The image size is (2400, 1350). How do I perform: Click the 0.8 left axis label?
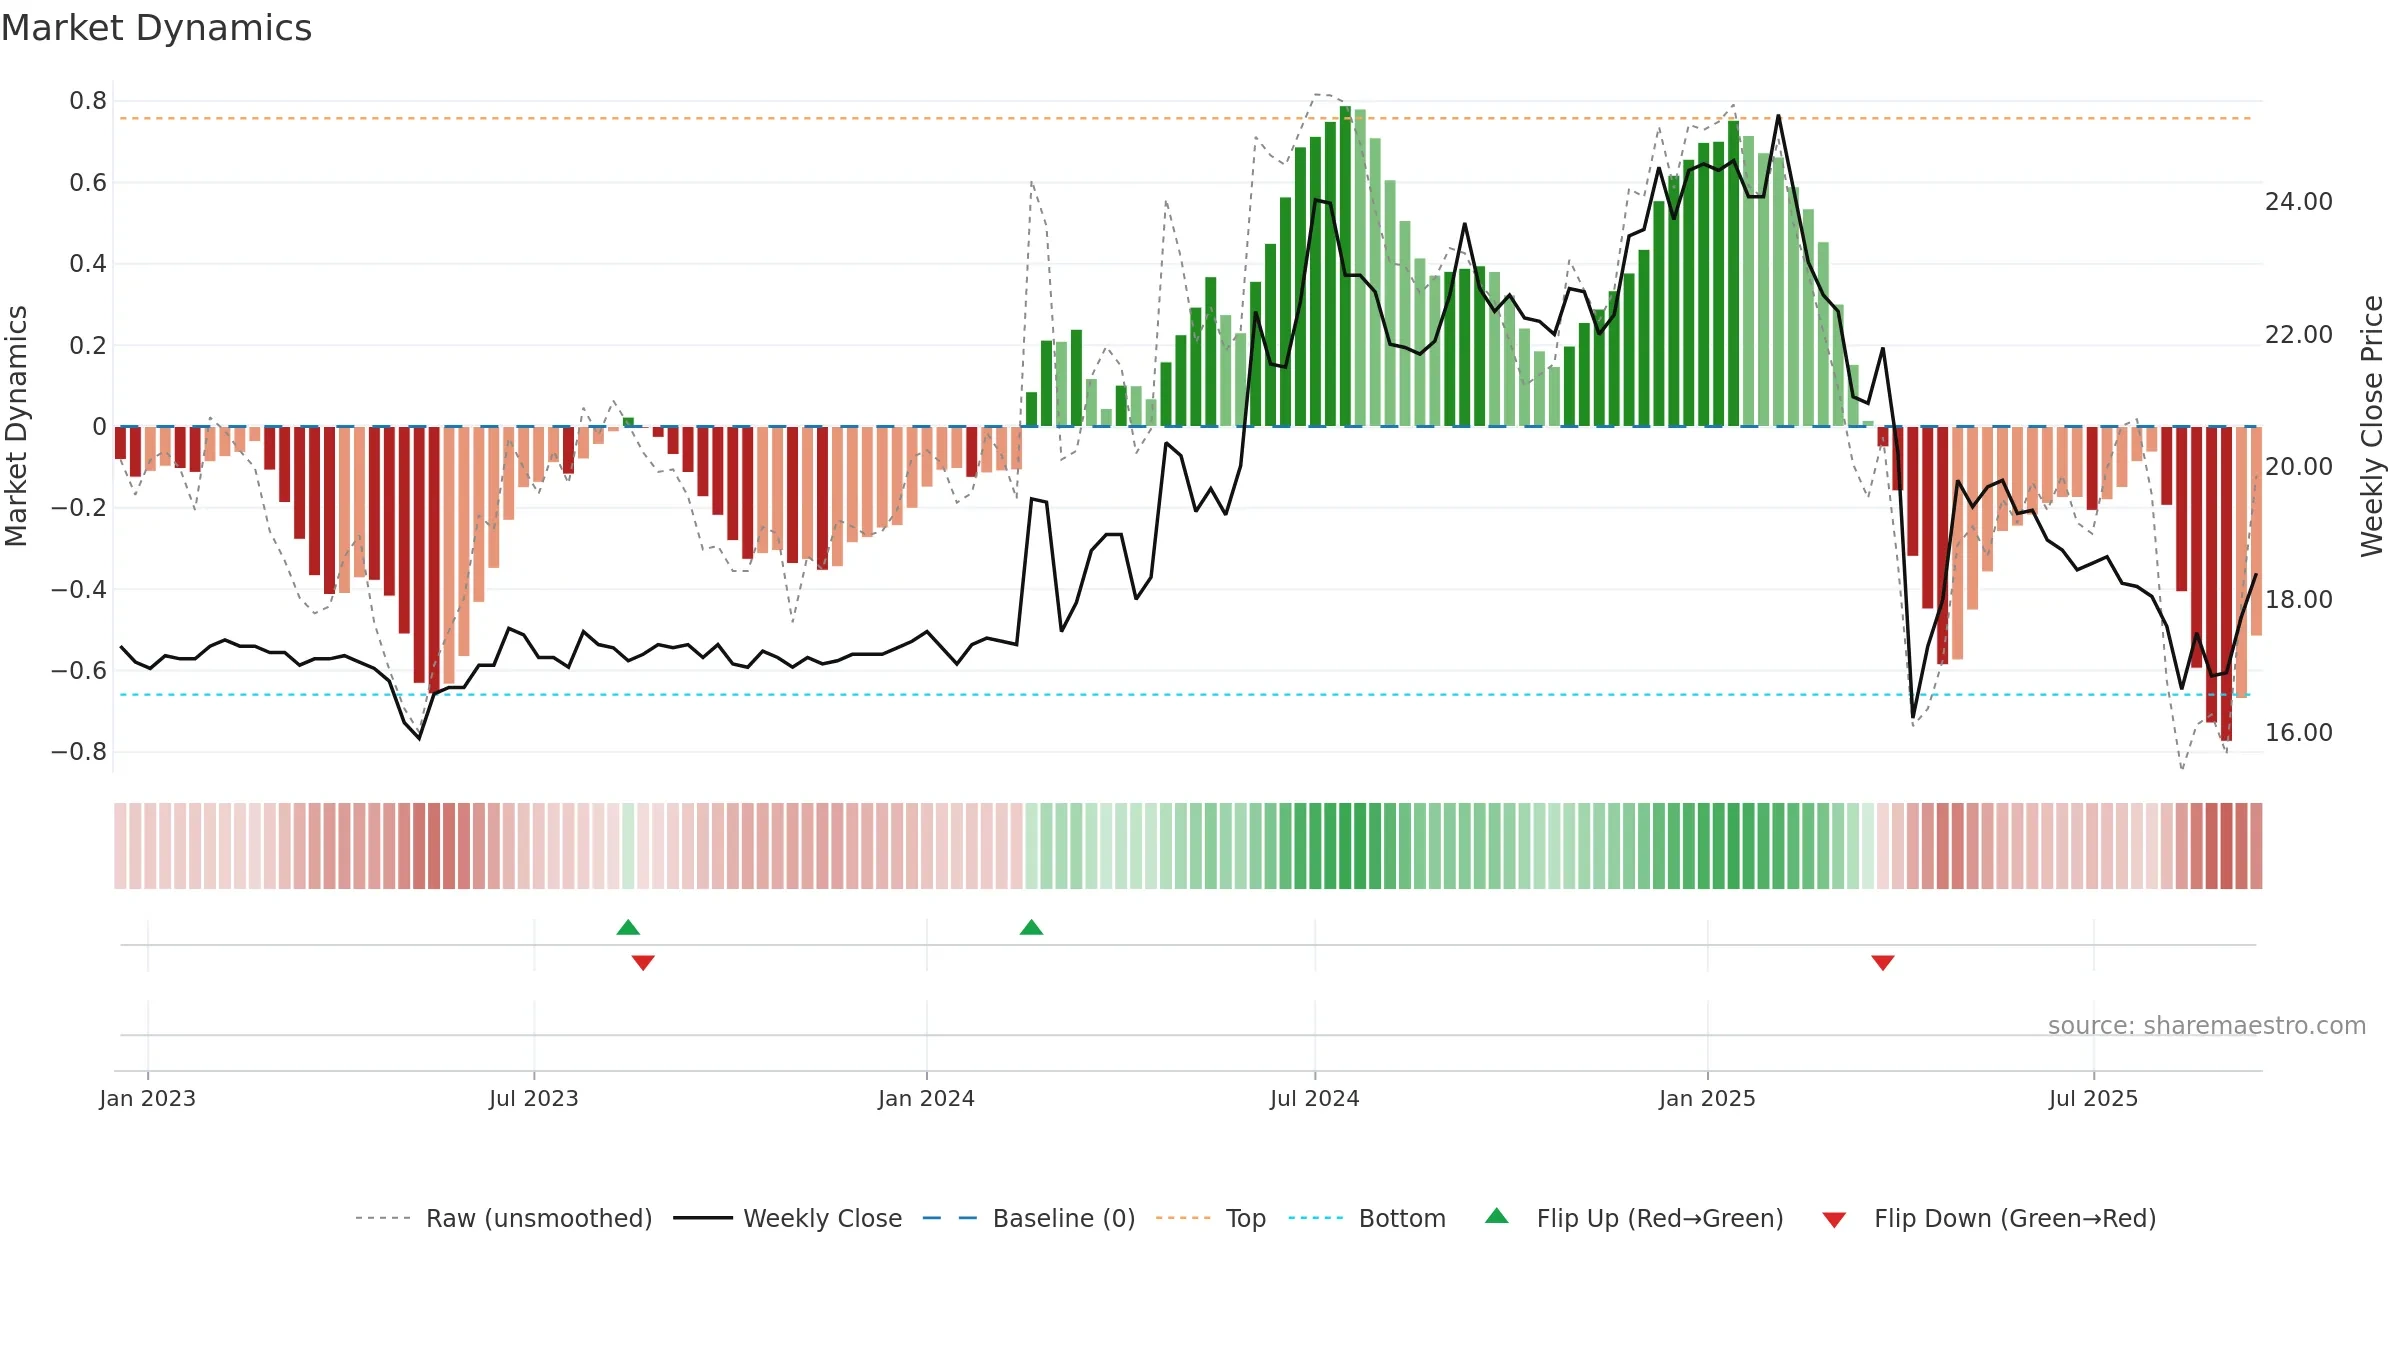(x=88, y=101)
